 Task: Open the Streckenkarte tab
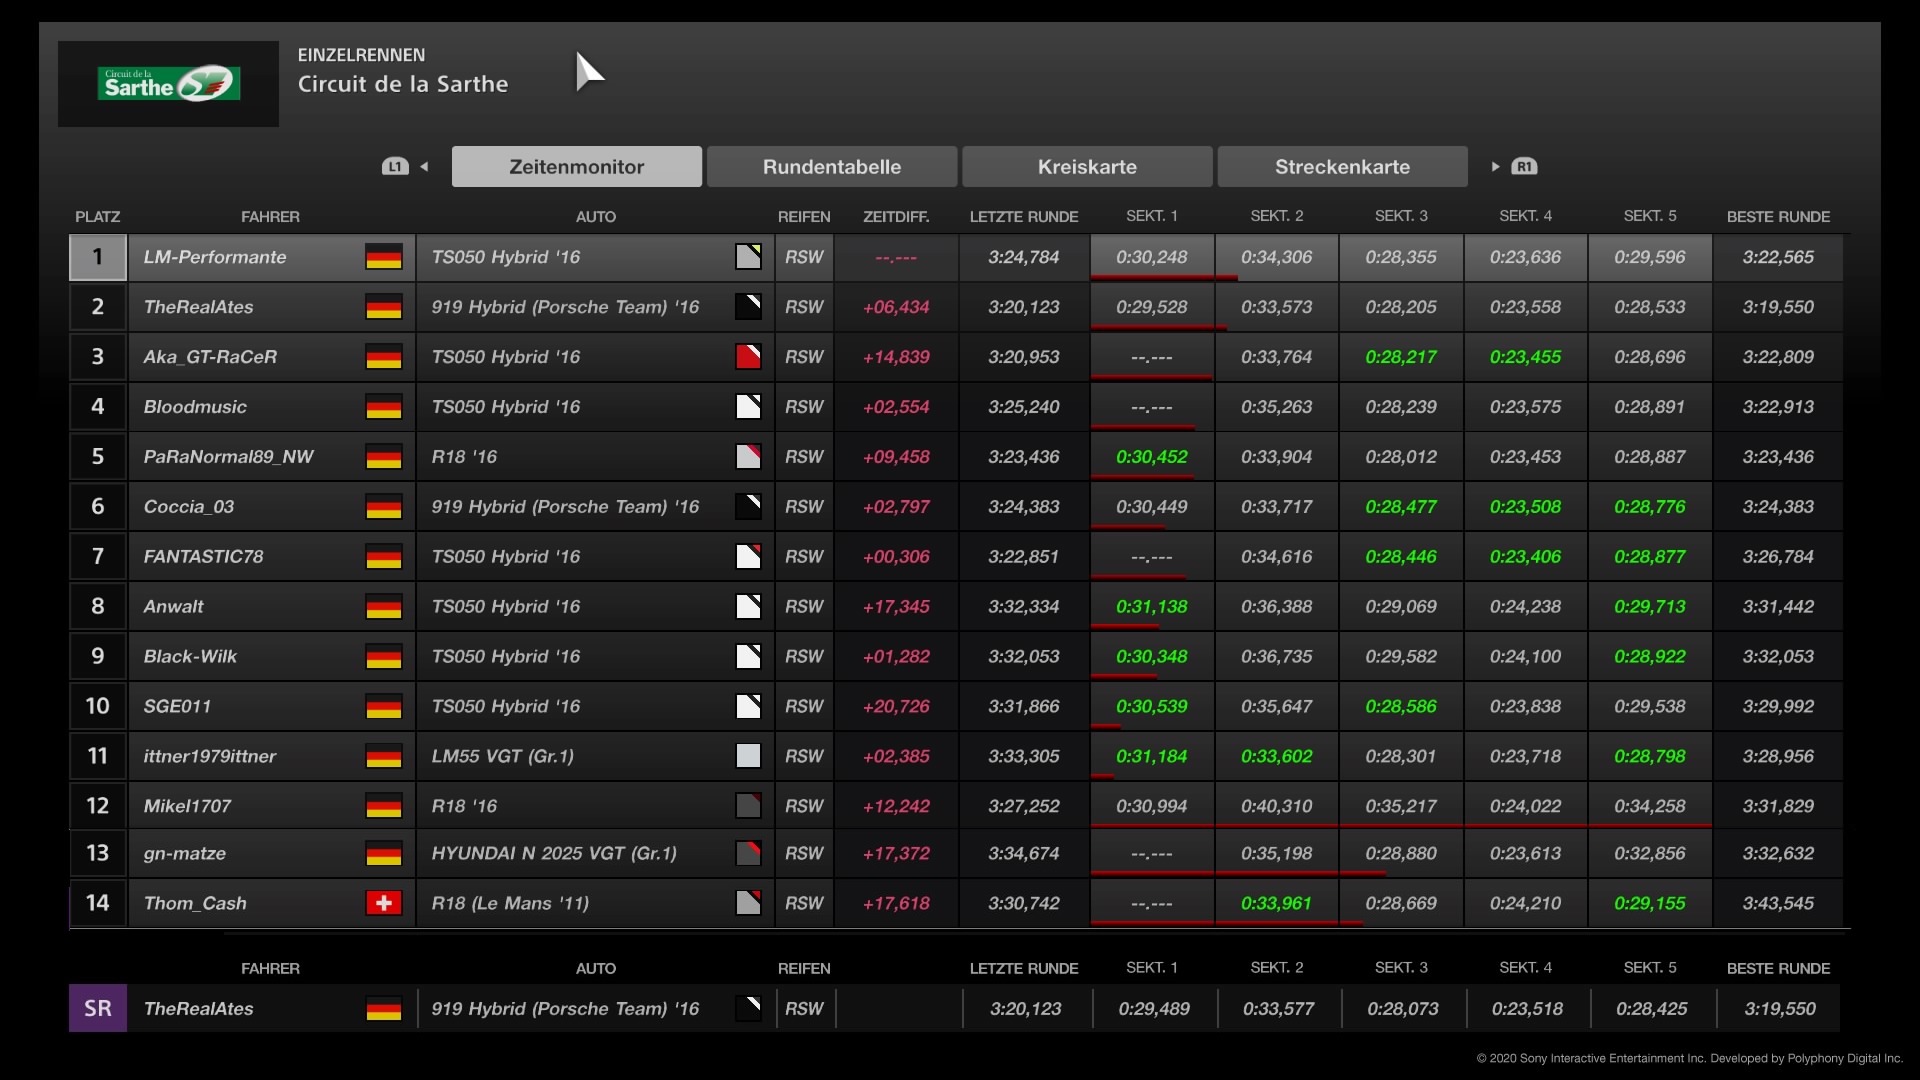tap(1342, 167)
